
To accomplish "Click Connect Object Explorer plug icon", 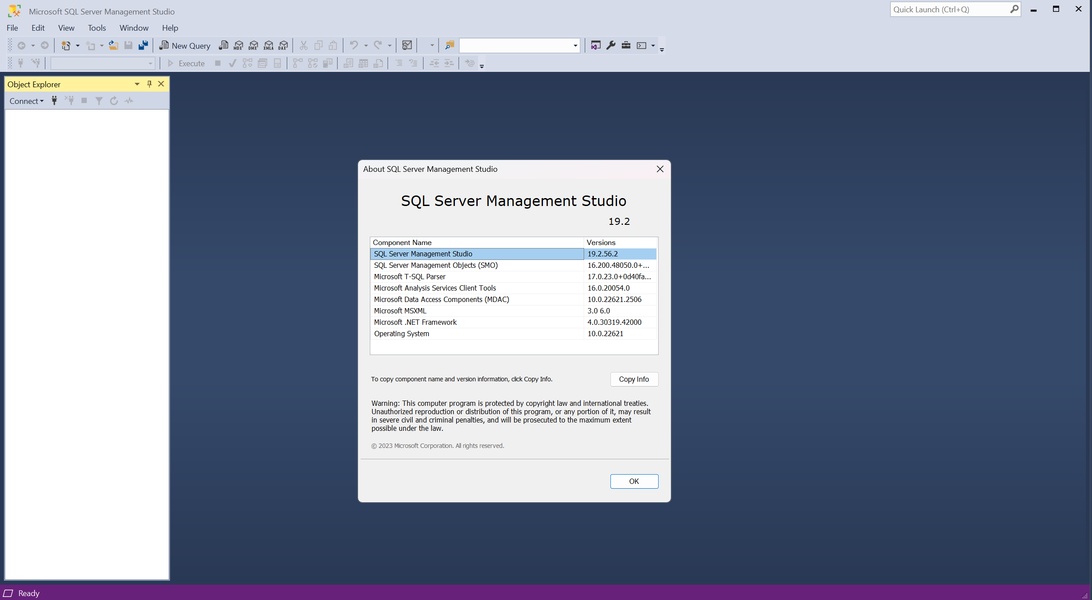I will [54, 101].
